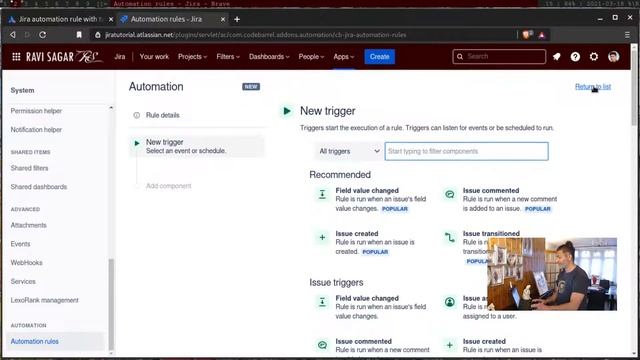Select the Recommended Issue created plus icon
Image resolution: width=640 pixels, height=360 pixels.
click(x=322, y=237)
